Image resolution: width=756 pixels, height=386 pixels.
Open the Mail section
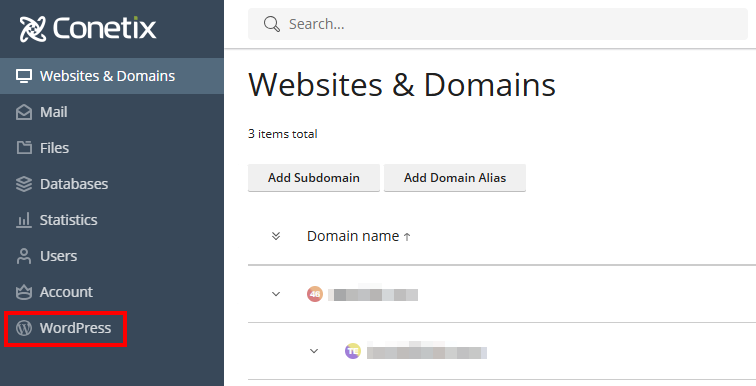pos(112,112)
